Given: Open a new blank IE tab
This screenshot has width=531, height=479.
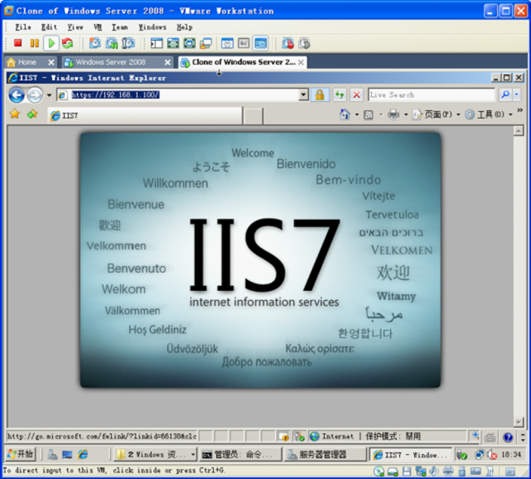Looking at the screenshot, I should pyautogui.click(x=253, y=116).
